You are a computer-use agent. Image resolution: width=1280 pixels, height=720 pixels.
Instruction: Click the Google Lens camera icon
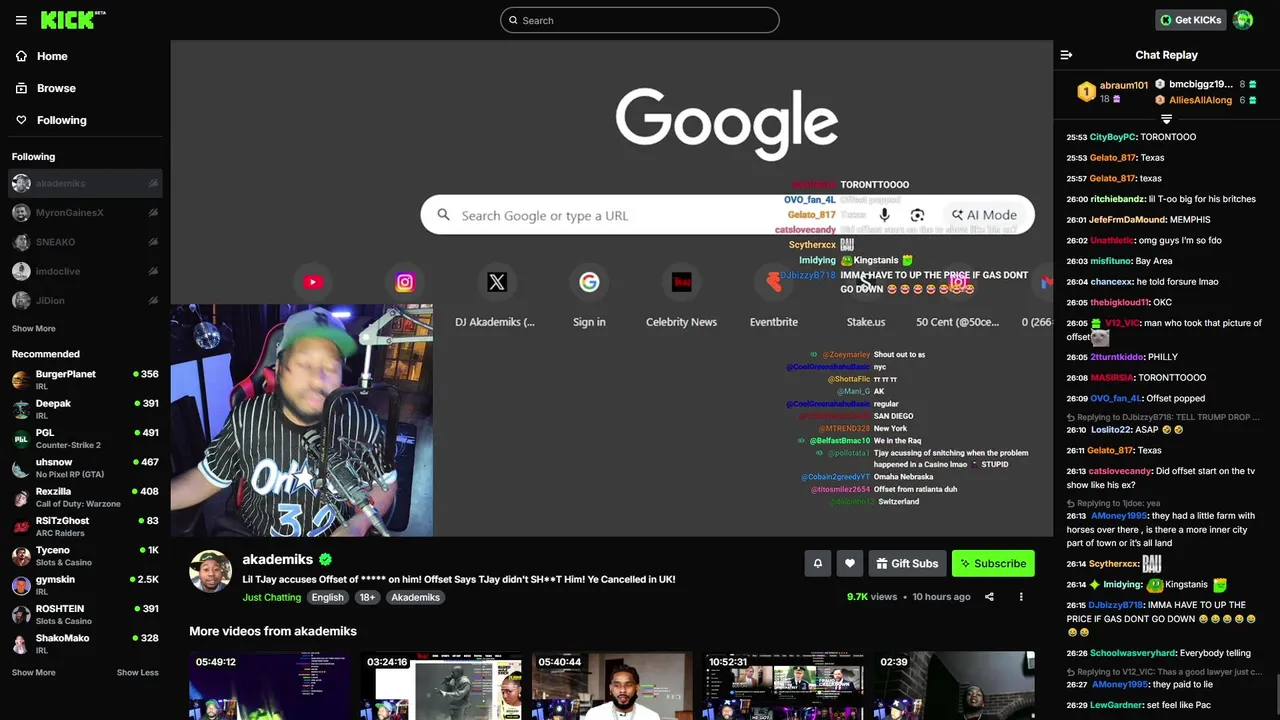(917, 215)
